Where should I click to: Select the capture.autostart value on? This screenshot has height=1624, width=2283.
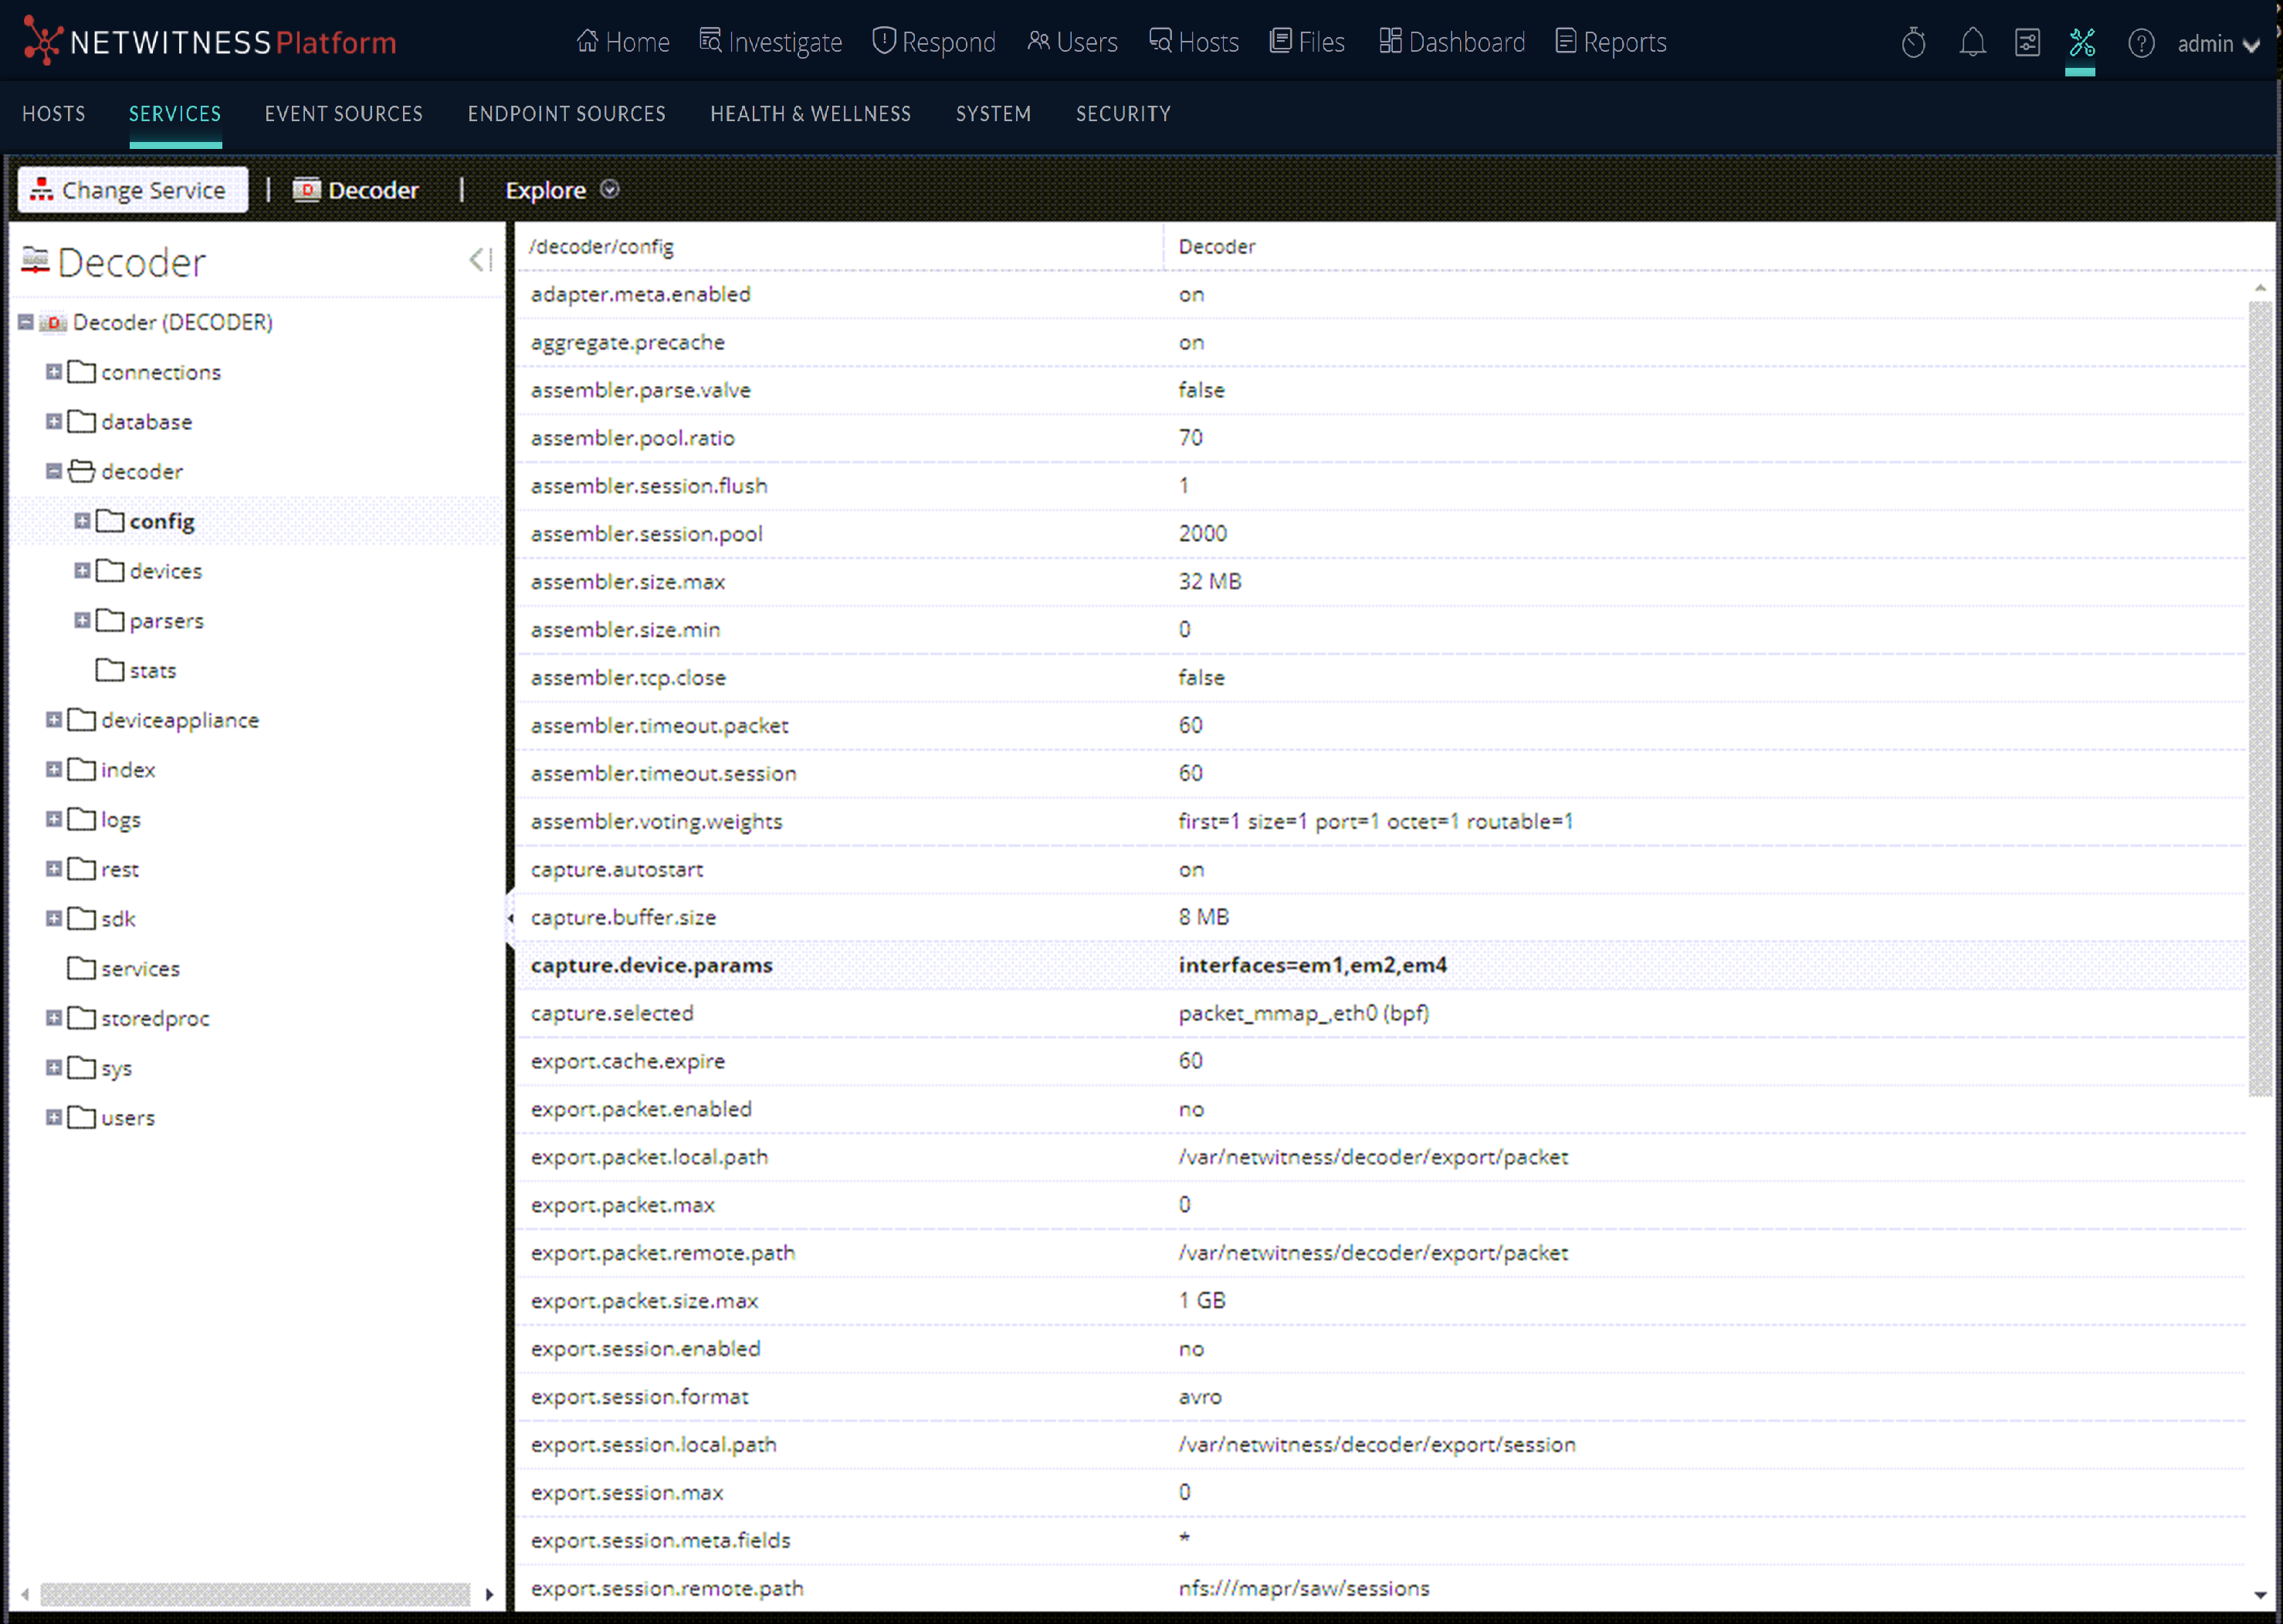(1191, 870)
